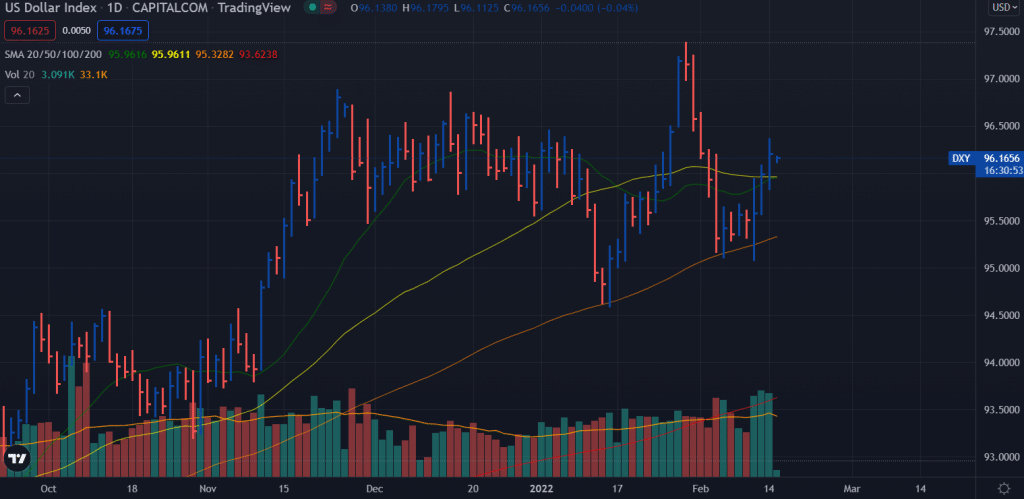The width and height of the screenshot is (1024, 499).
Task: Click green SMA value 95.9616
Action: 128,54
